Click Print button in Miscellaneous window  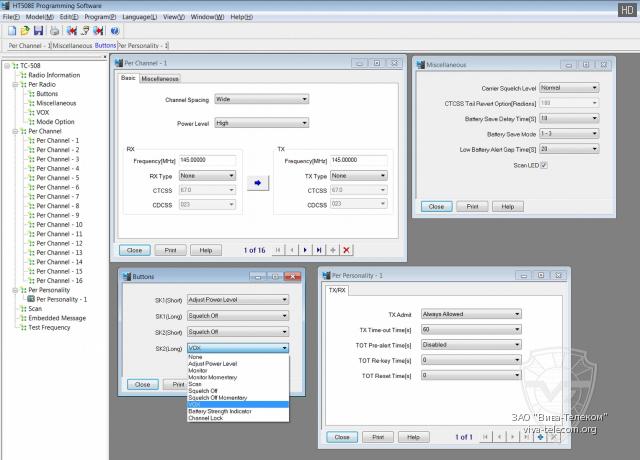[x=471, y=206]
